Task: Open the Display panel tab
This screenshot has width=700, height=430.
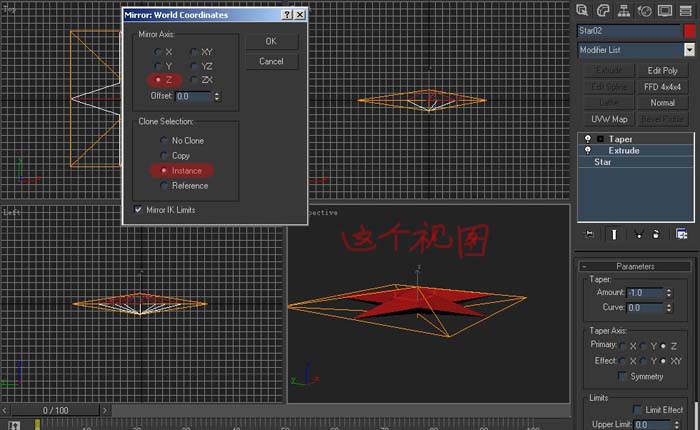Action: point(665,10)
